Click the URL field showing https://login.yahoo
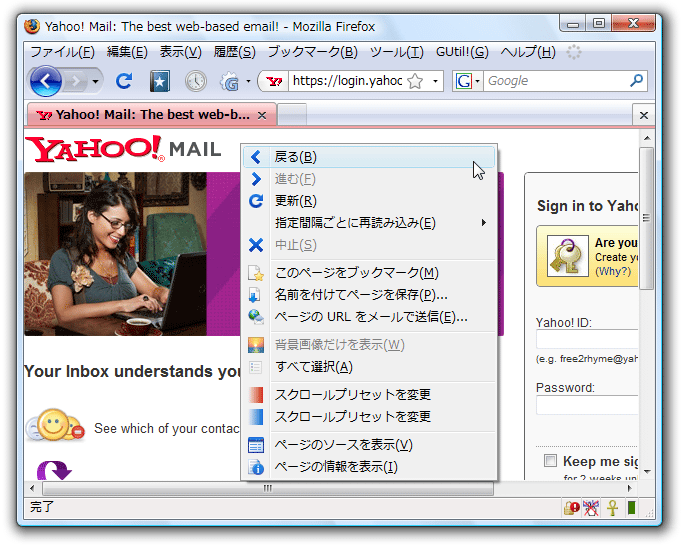 coord(347,81)
